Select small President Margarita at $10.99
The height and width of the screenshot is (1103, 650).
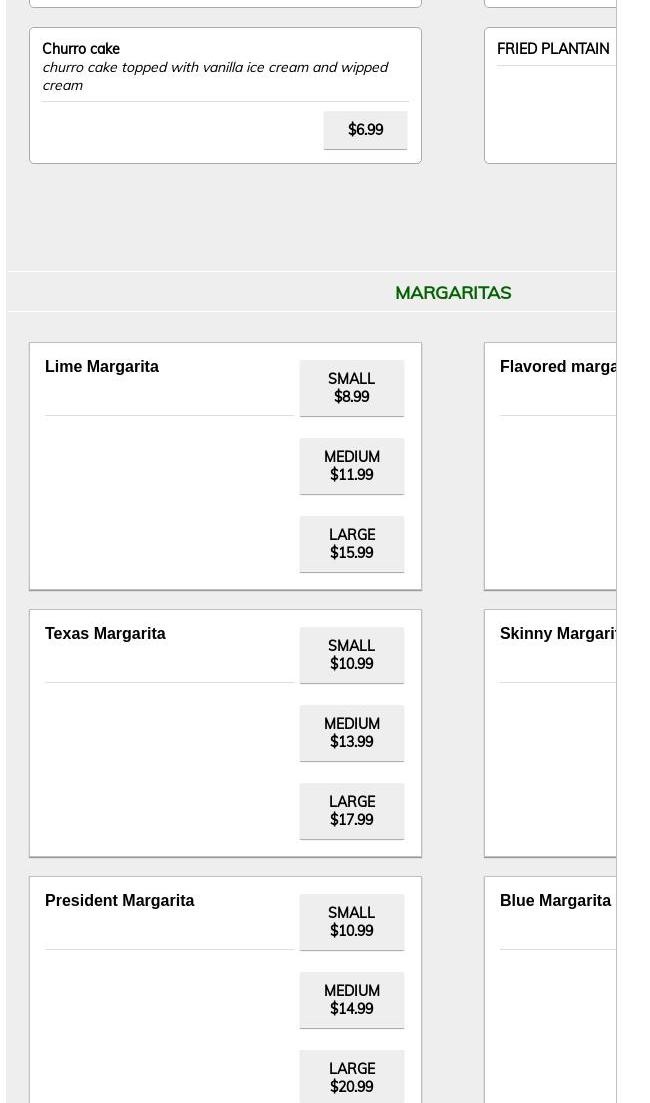352,922
